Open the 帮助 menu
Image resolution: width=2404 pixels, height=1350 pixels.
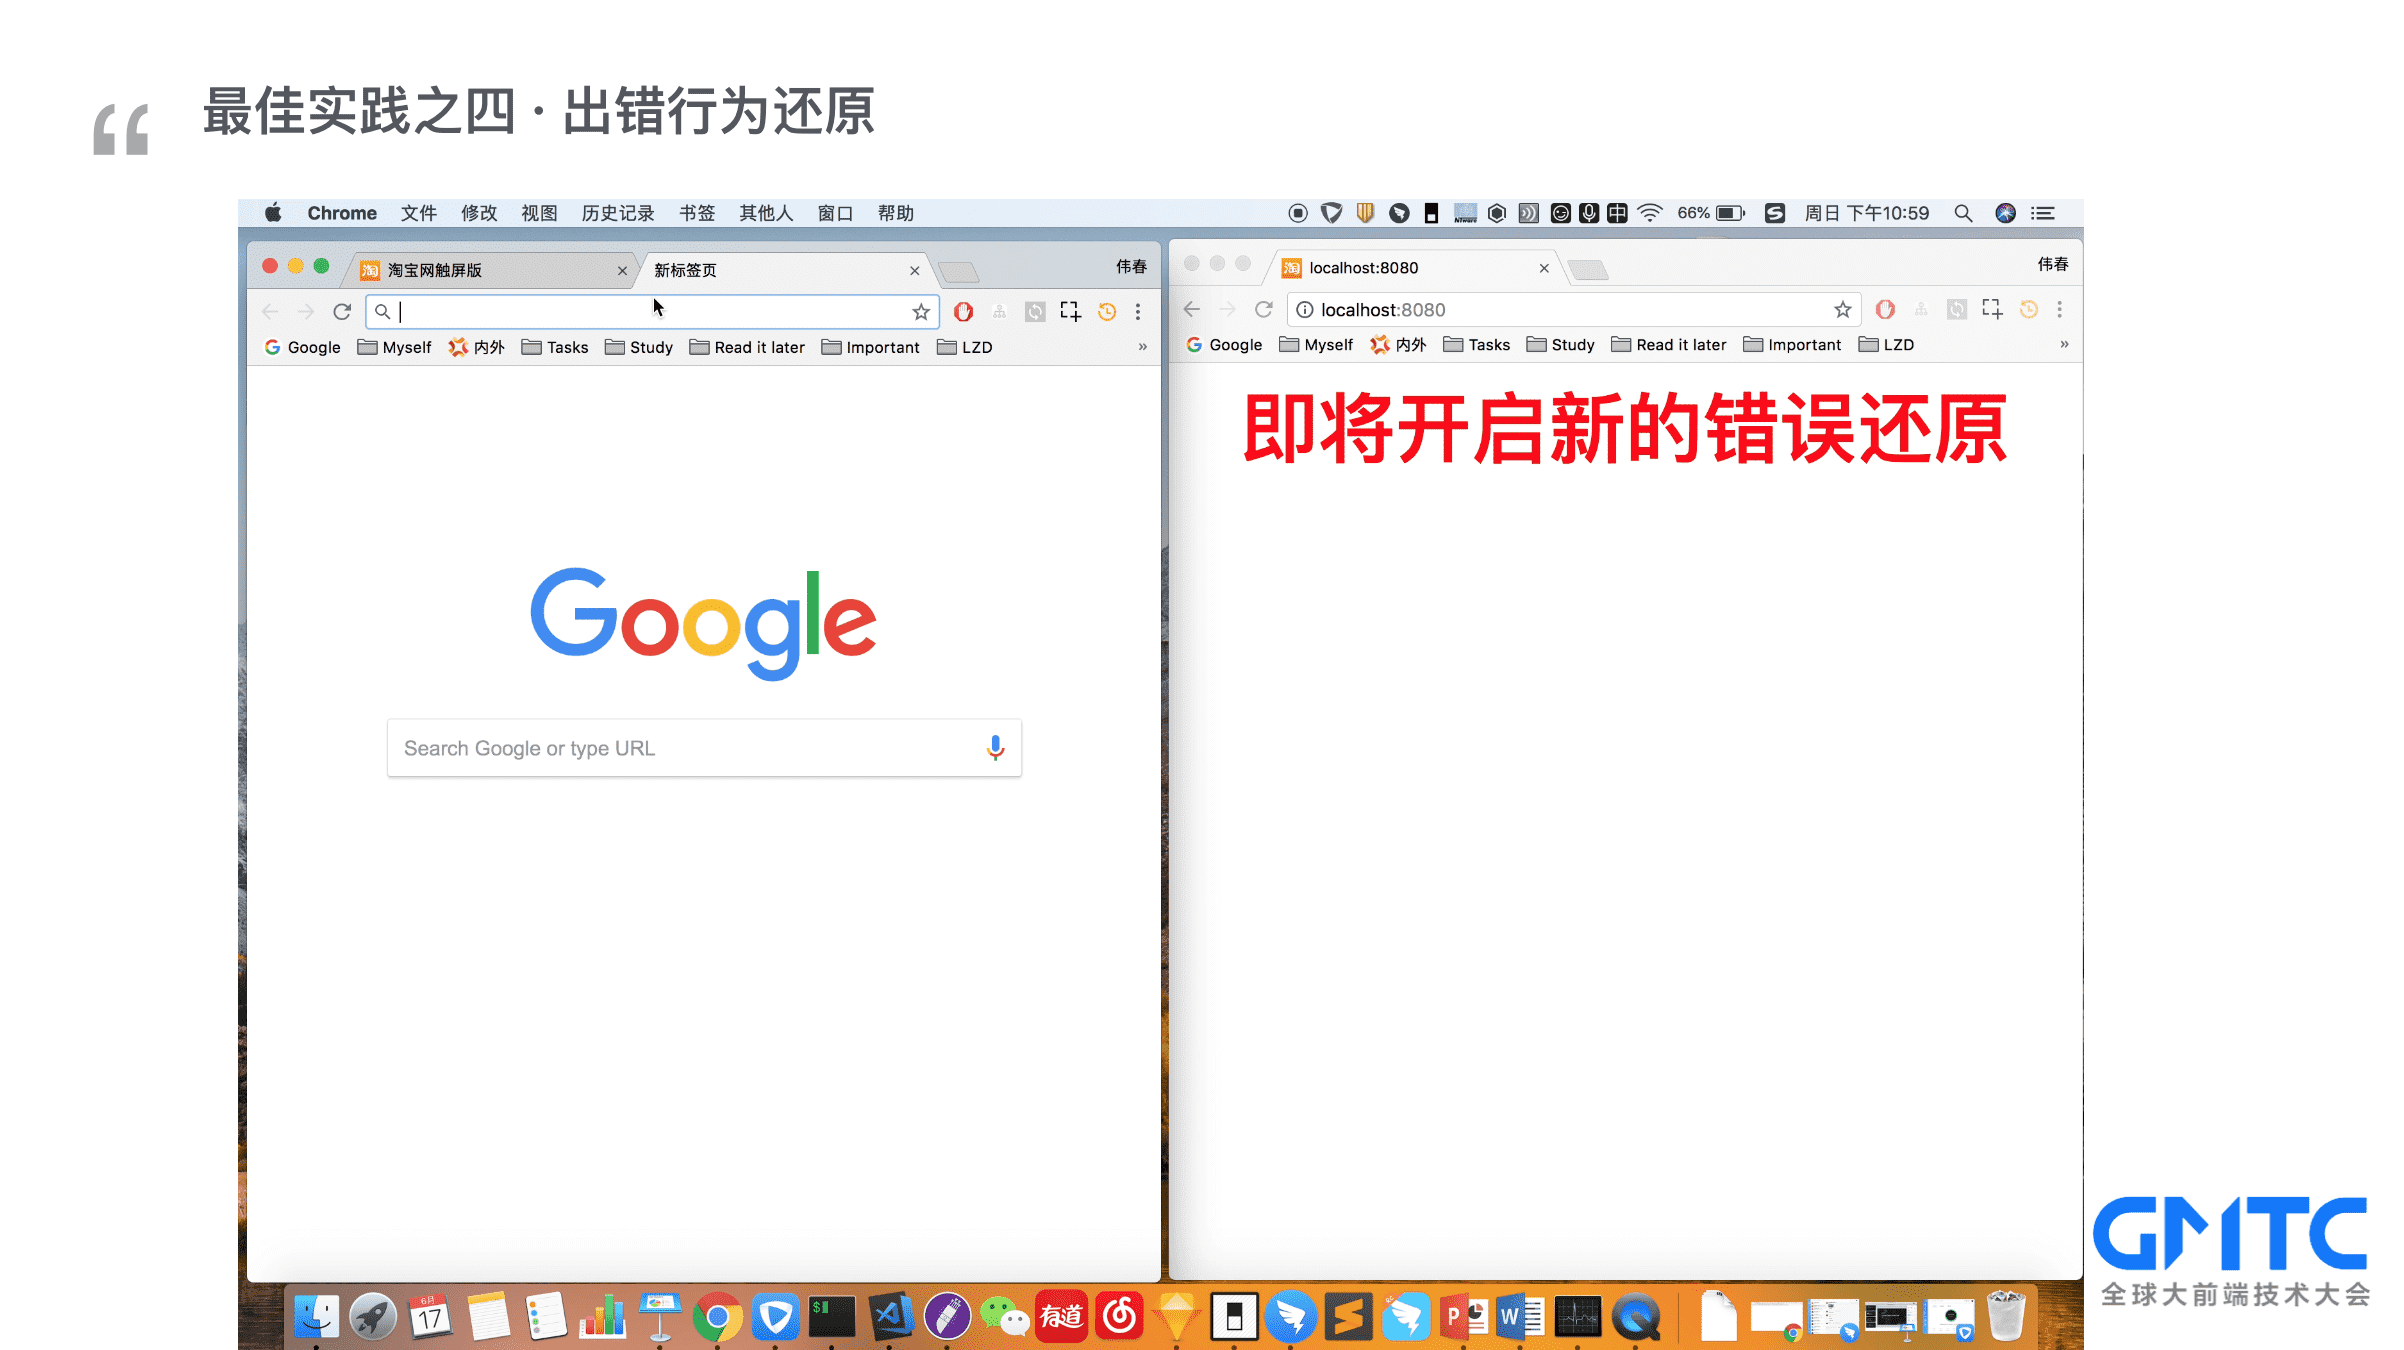tap(896, 213)
